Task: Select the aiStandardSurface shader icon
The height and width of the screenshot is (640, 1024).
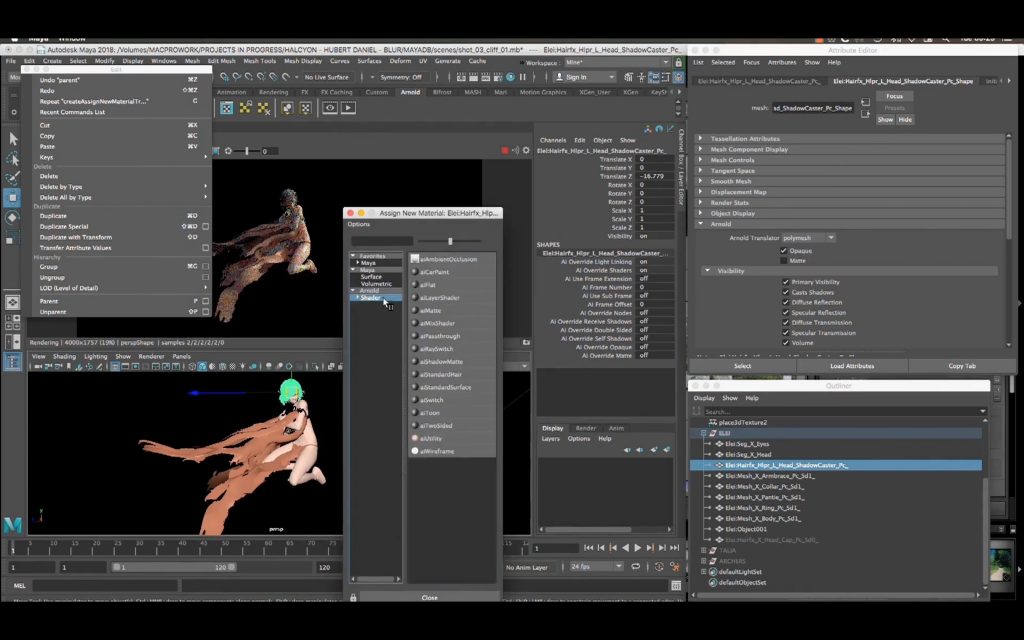Action: click(415, 387)
